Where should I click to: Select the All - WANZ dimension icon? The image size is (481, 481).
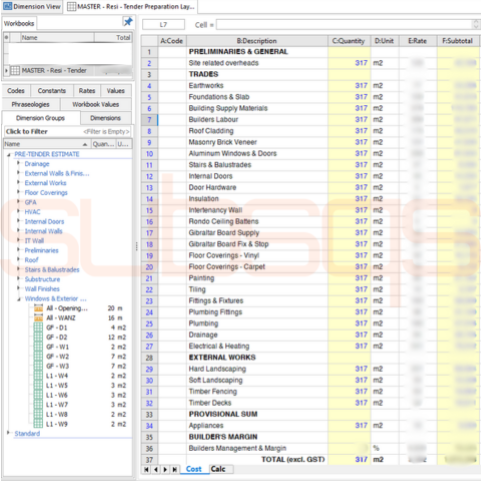[38, 318]
